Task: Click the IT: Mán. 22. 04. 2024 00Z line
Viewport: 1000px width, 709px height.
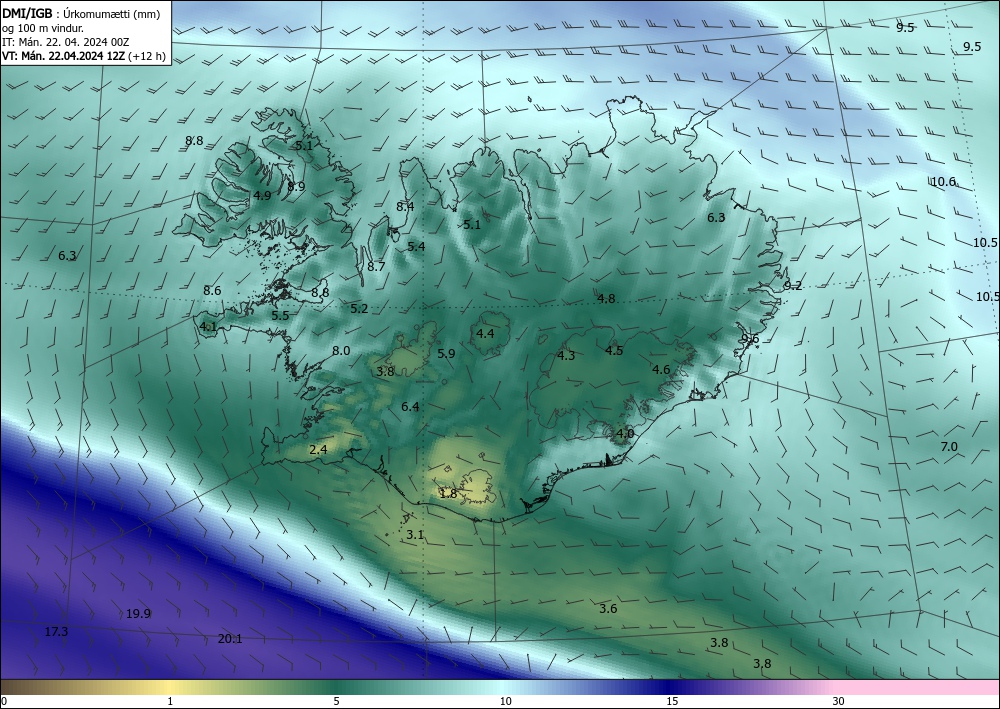Action: pyautogui.click(x=66, y=42)
